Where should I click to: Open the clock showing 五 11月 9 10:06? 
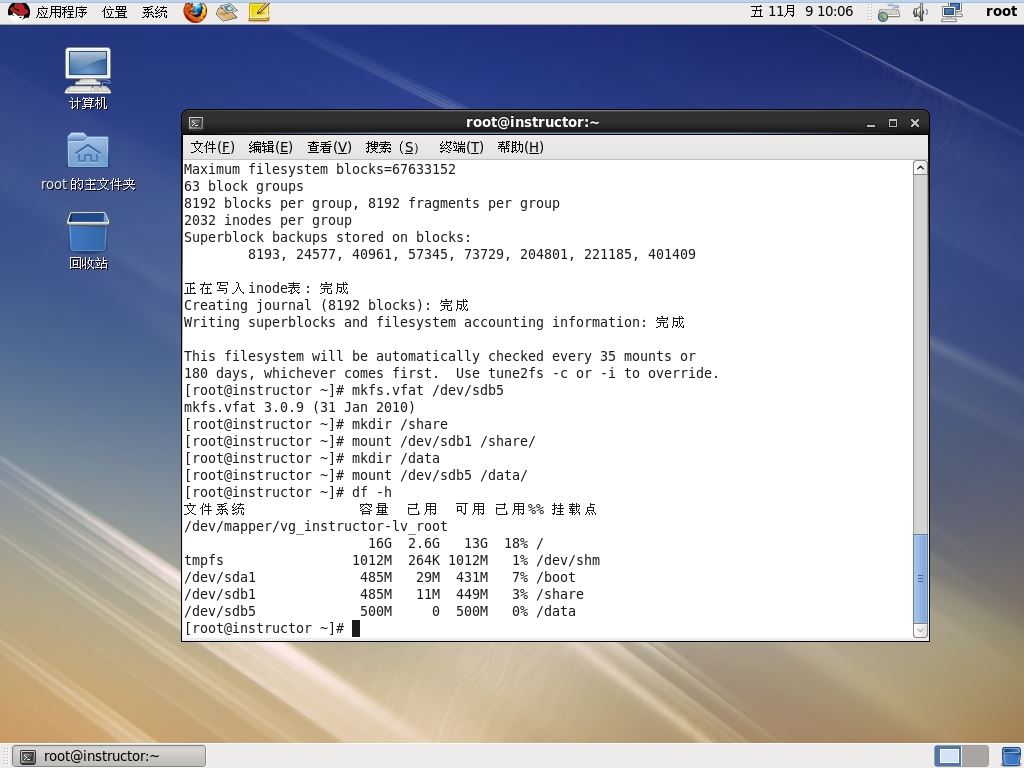tap(801, 11)
